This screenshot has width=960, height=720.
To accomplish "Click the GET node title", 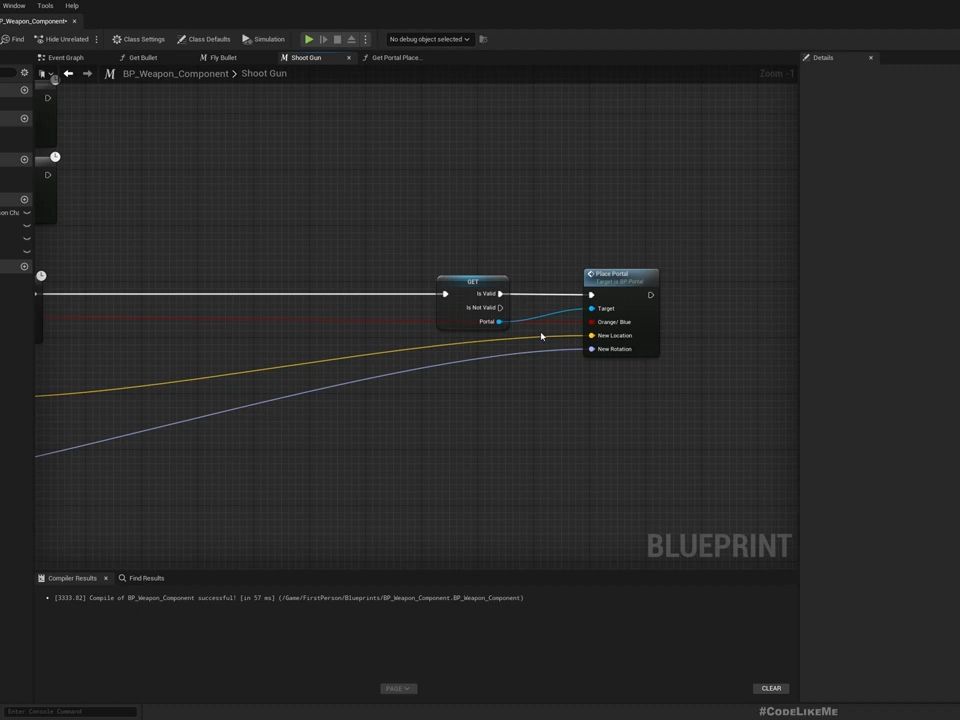I will click(473, 282).
